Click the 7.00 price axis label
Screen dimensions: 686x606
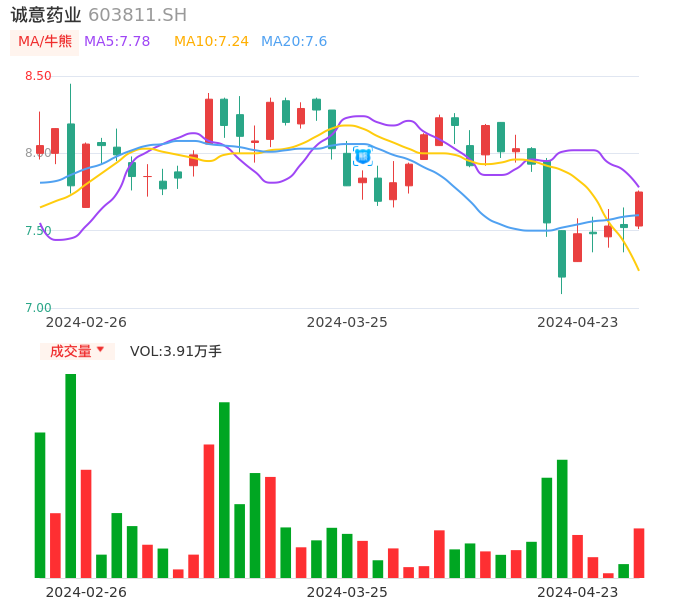38,308
